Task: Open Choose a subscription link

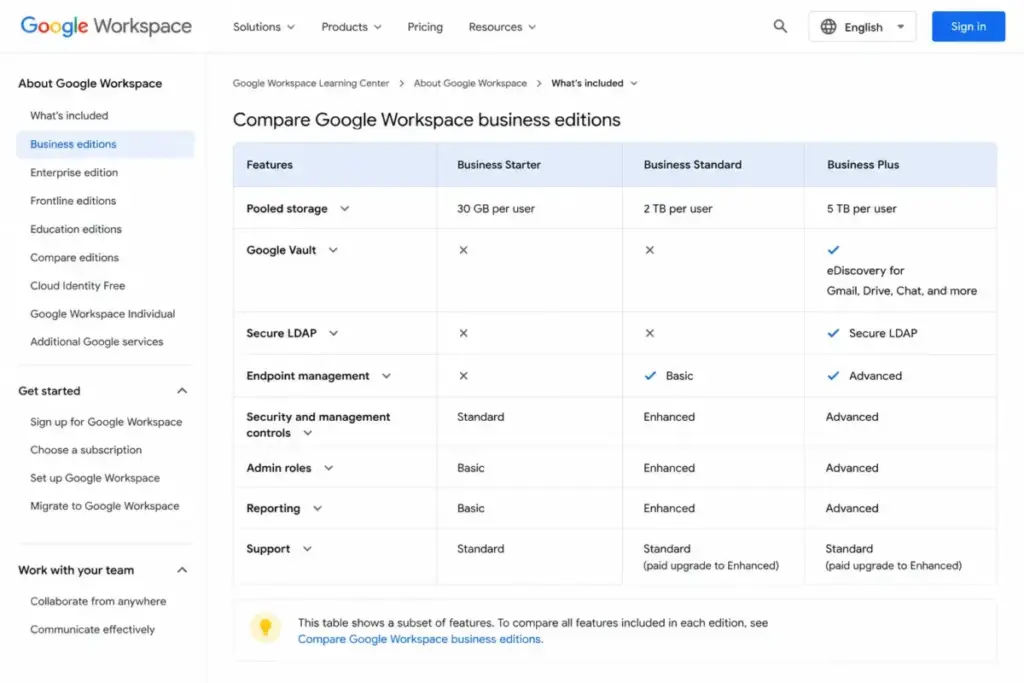Action: [x=86, y=450]
